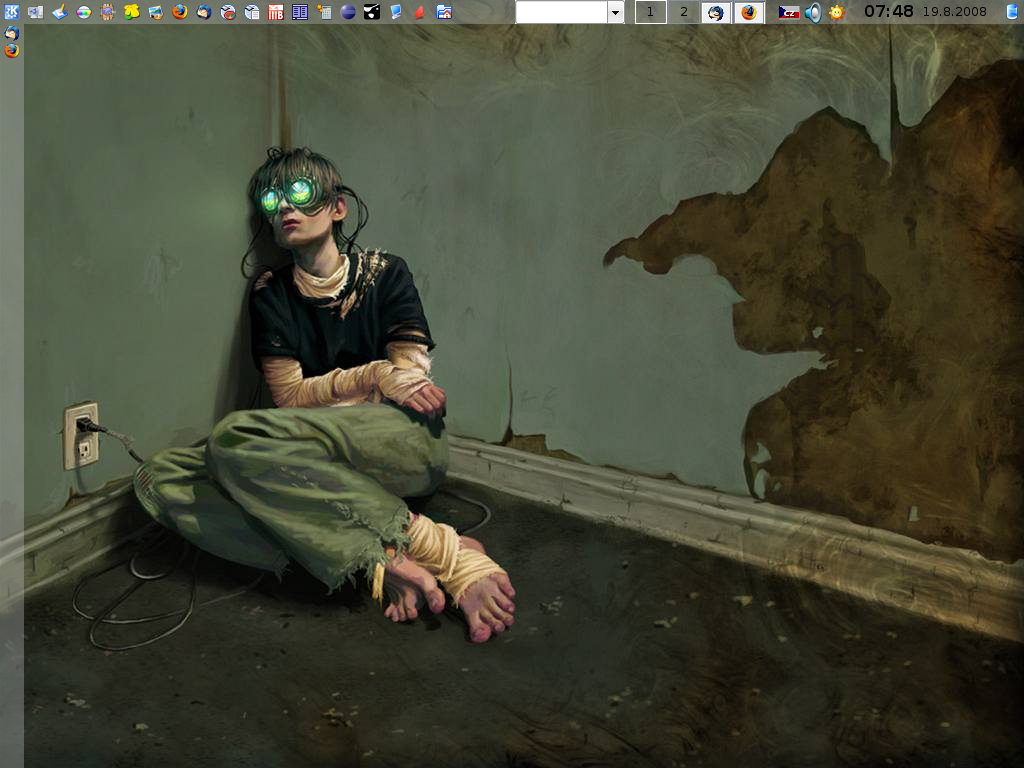The height and width of the screenshot is (768, 1024).
Task: Launch the red bird application icon
Action: (420, 12)
